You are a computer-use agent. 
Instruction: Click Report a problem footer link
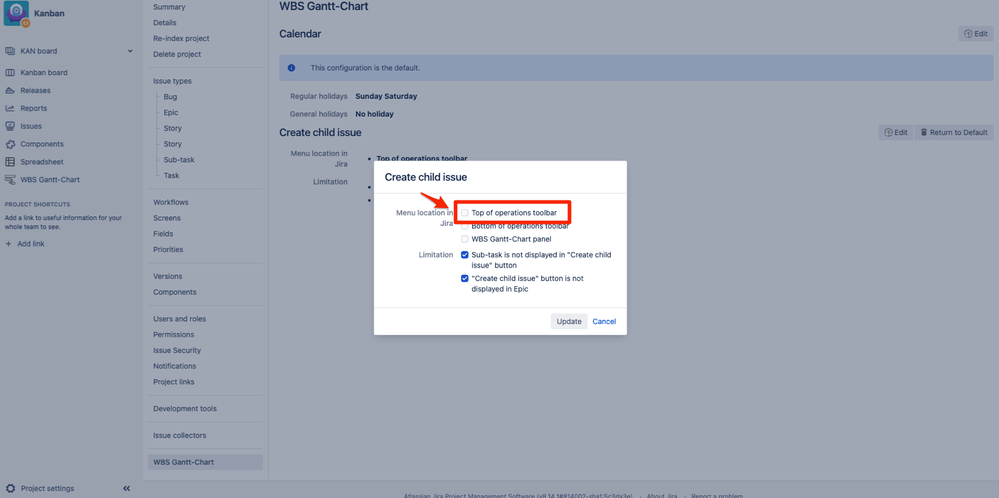[x=717, y=496]
